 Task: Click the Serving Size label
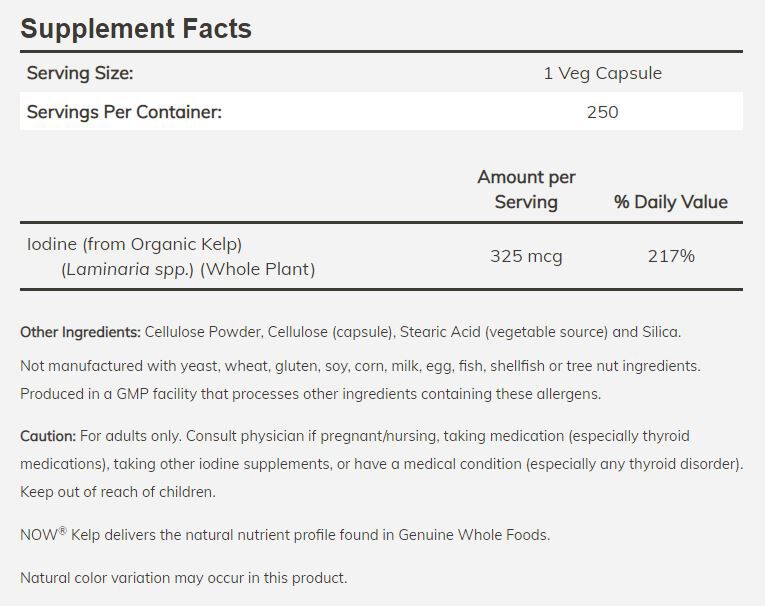(80, 73)
